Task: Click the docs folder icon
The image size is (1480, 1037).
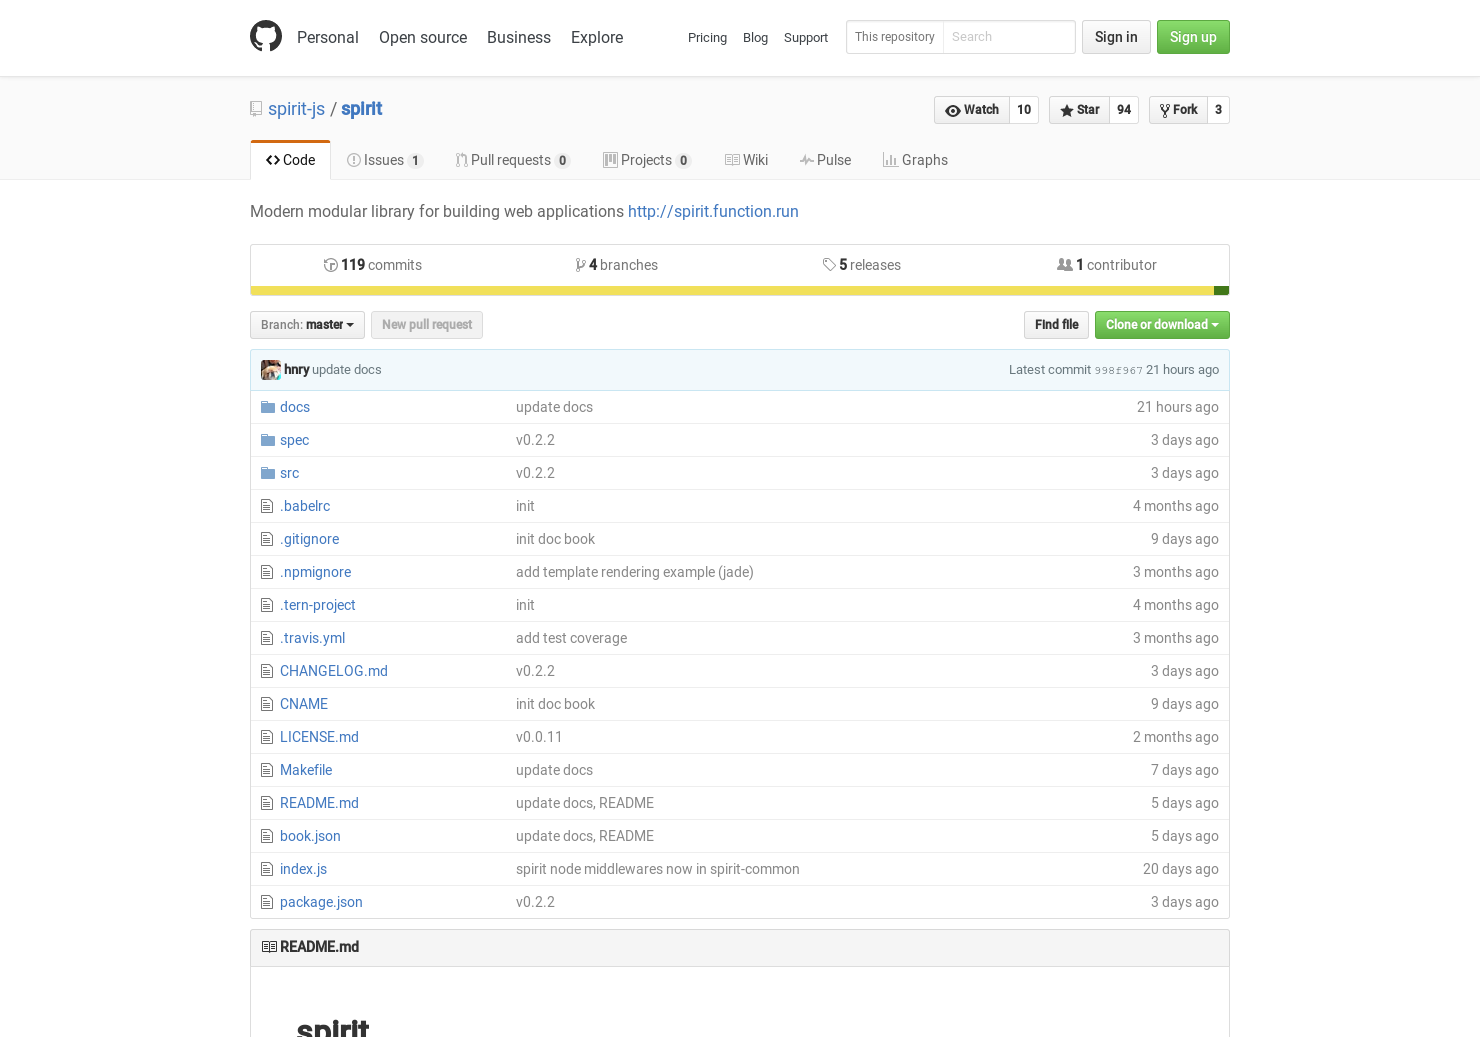Action: (x=268, y=407)
